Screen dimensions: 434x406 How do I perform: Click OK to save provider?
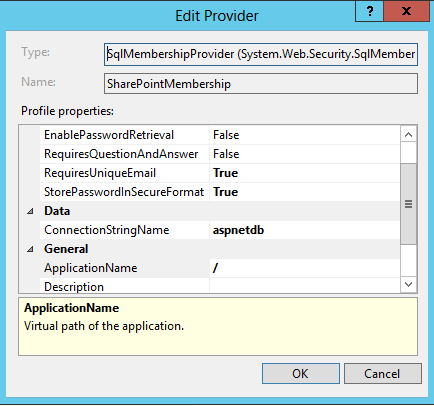301,374
